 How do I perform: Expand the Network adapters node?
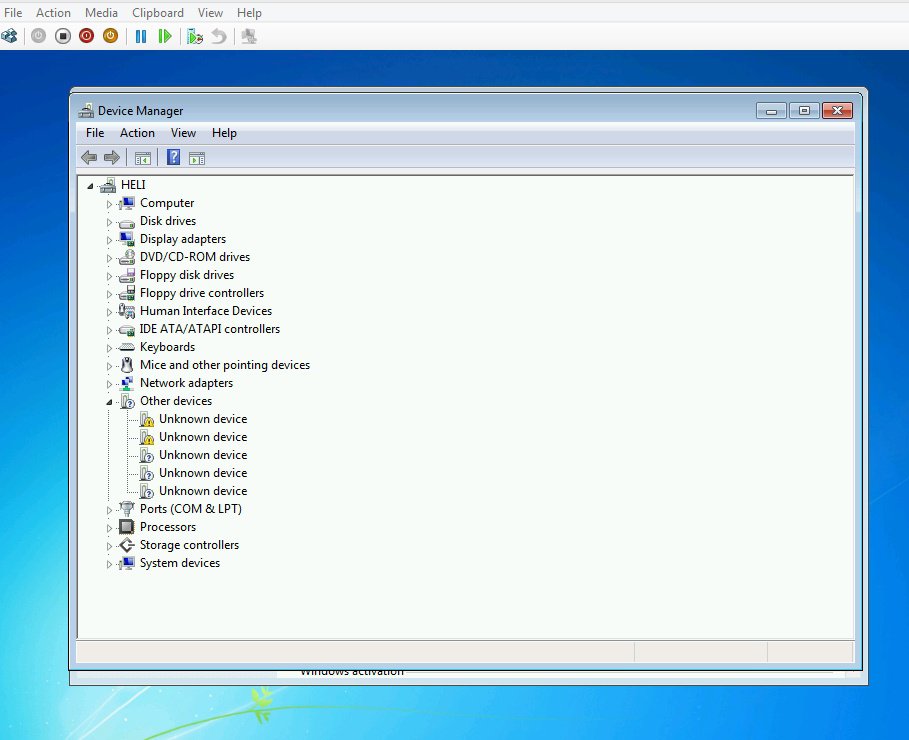pos(110,382)
